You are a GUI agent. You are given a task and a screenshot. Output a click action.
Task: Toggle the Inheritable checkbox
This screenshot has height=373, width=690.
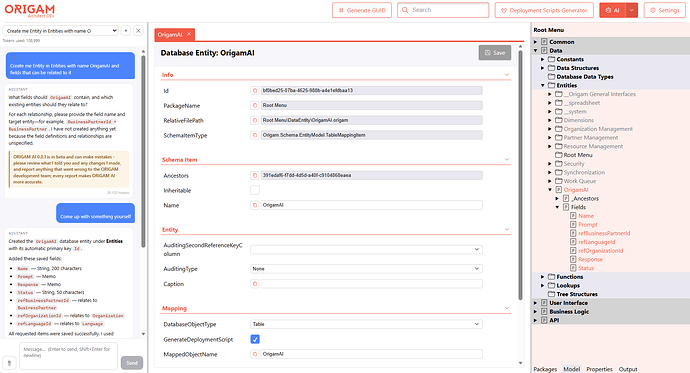tap(255, 190)
